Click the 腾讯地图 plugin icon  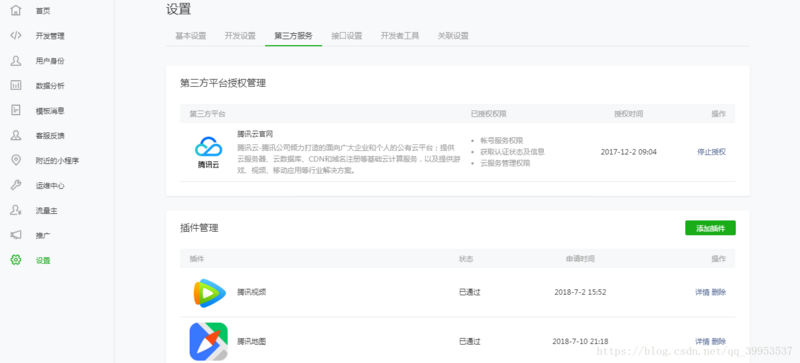pyautogui.click(x=209, y=341)
